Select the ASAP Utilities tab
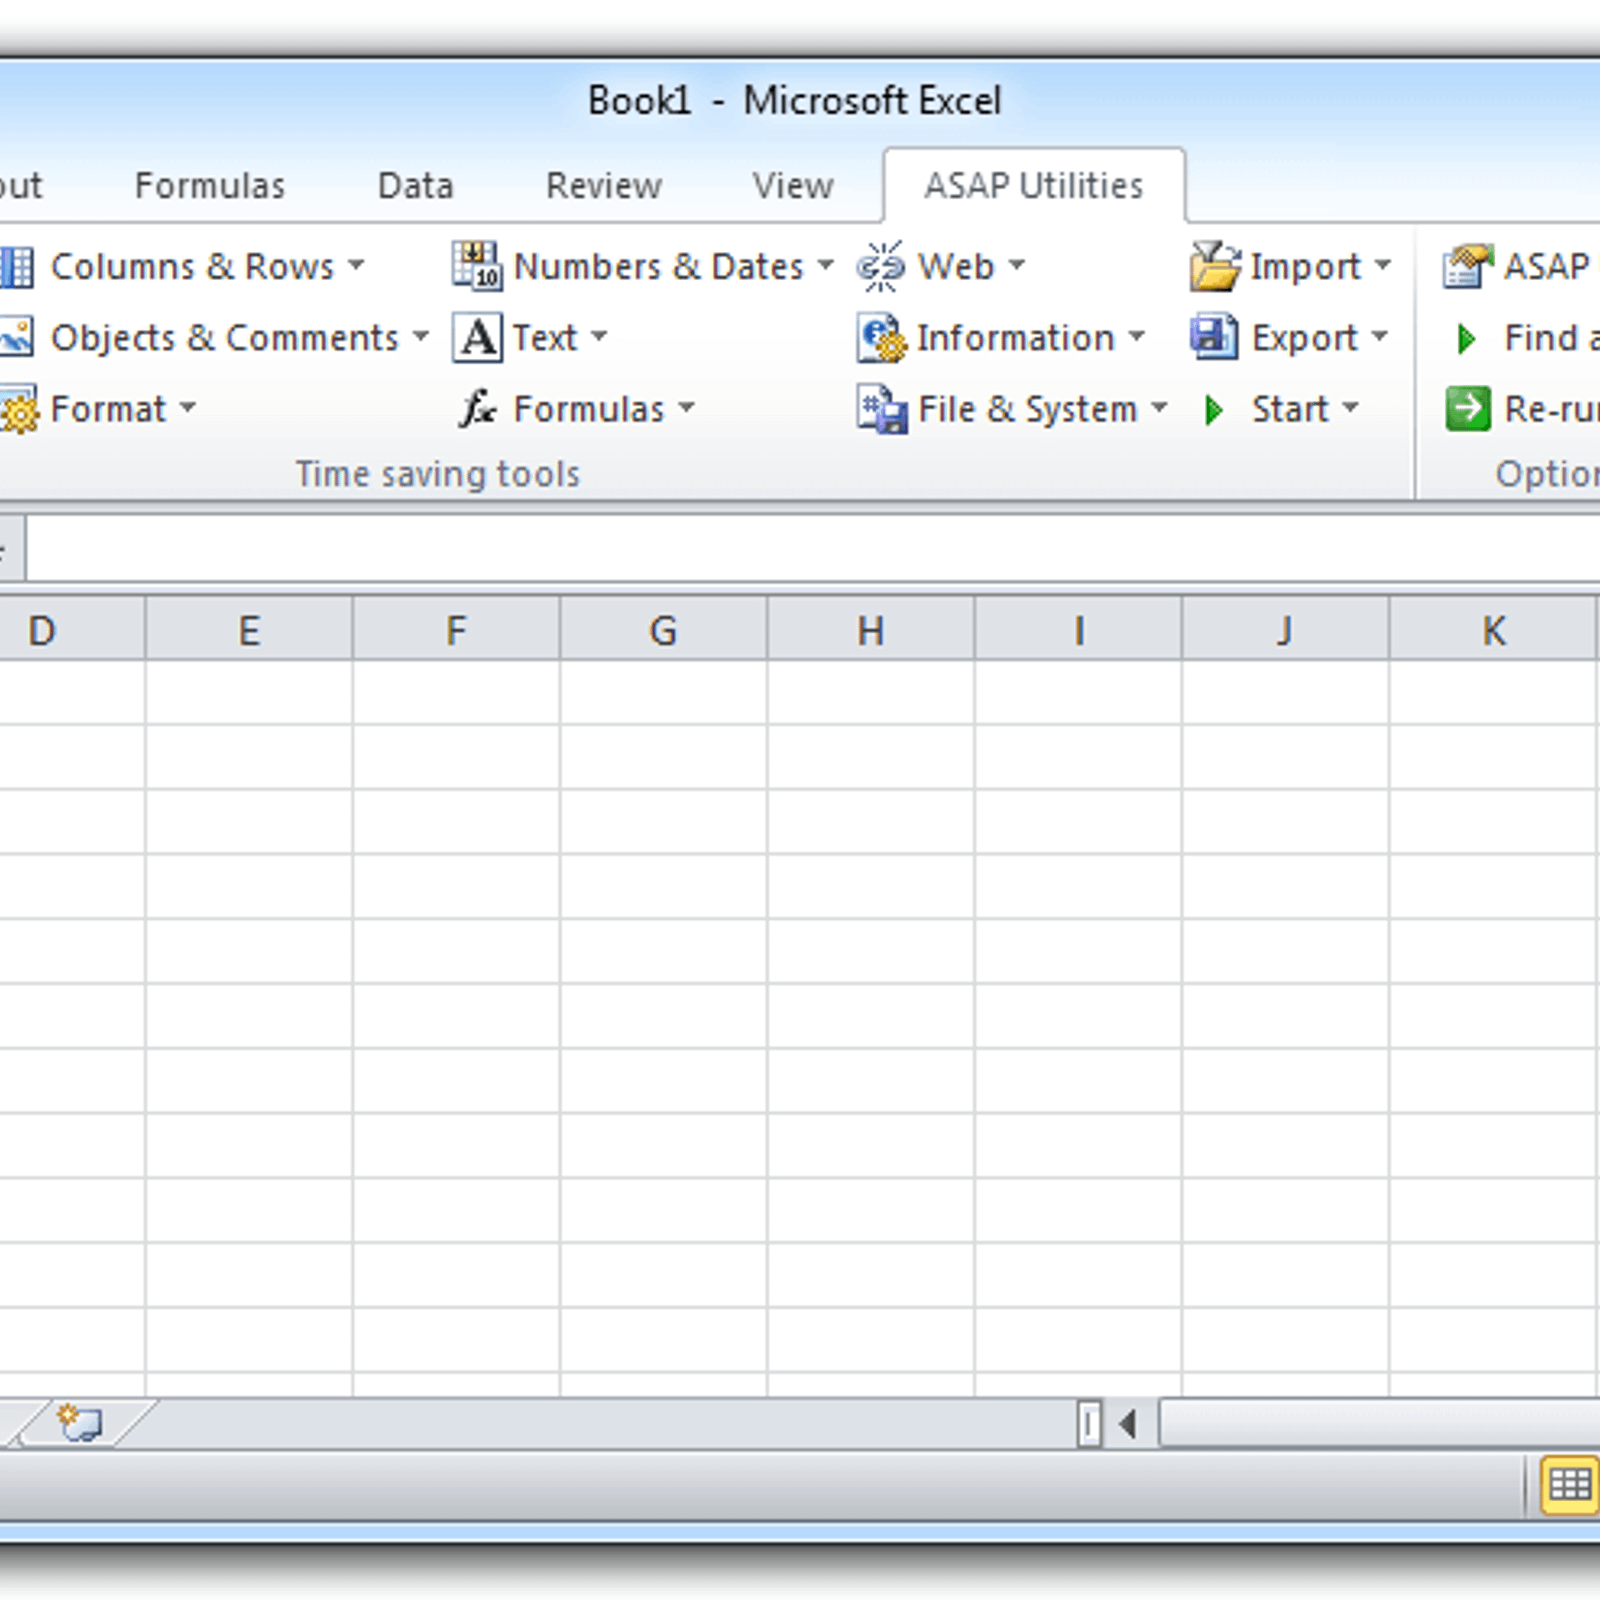 [x=1034, y=186]
